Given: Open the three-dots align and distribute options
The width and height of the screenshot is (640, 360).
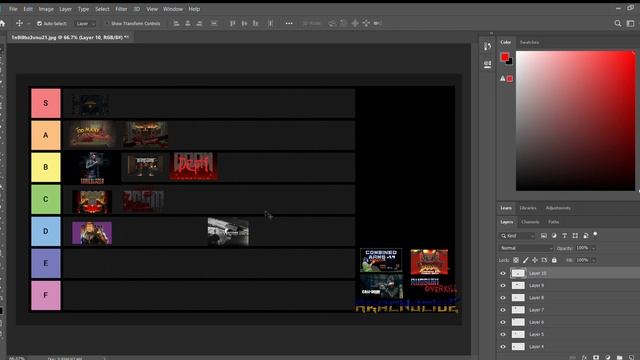Looking at the screenshot, I should [x=289, y=24].
